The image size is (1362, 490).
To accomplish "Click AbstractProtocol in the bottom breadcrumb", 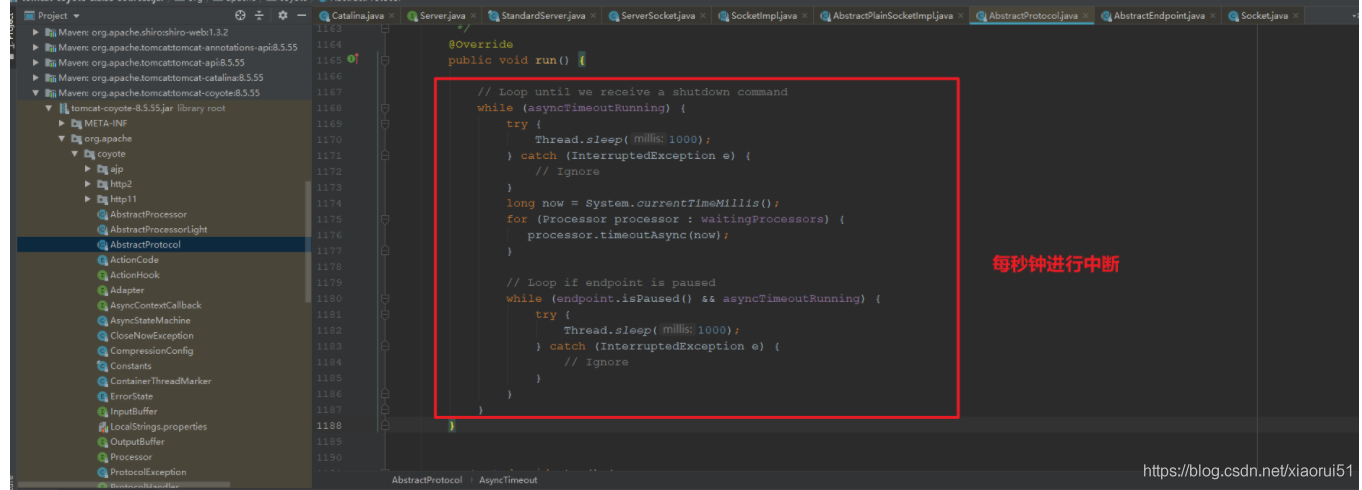I will click(x=427, y=480).
